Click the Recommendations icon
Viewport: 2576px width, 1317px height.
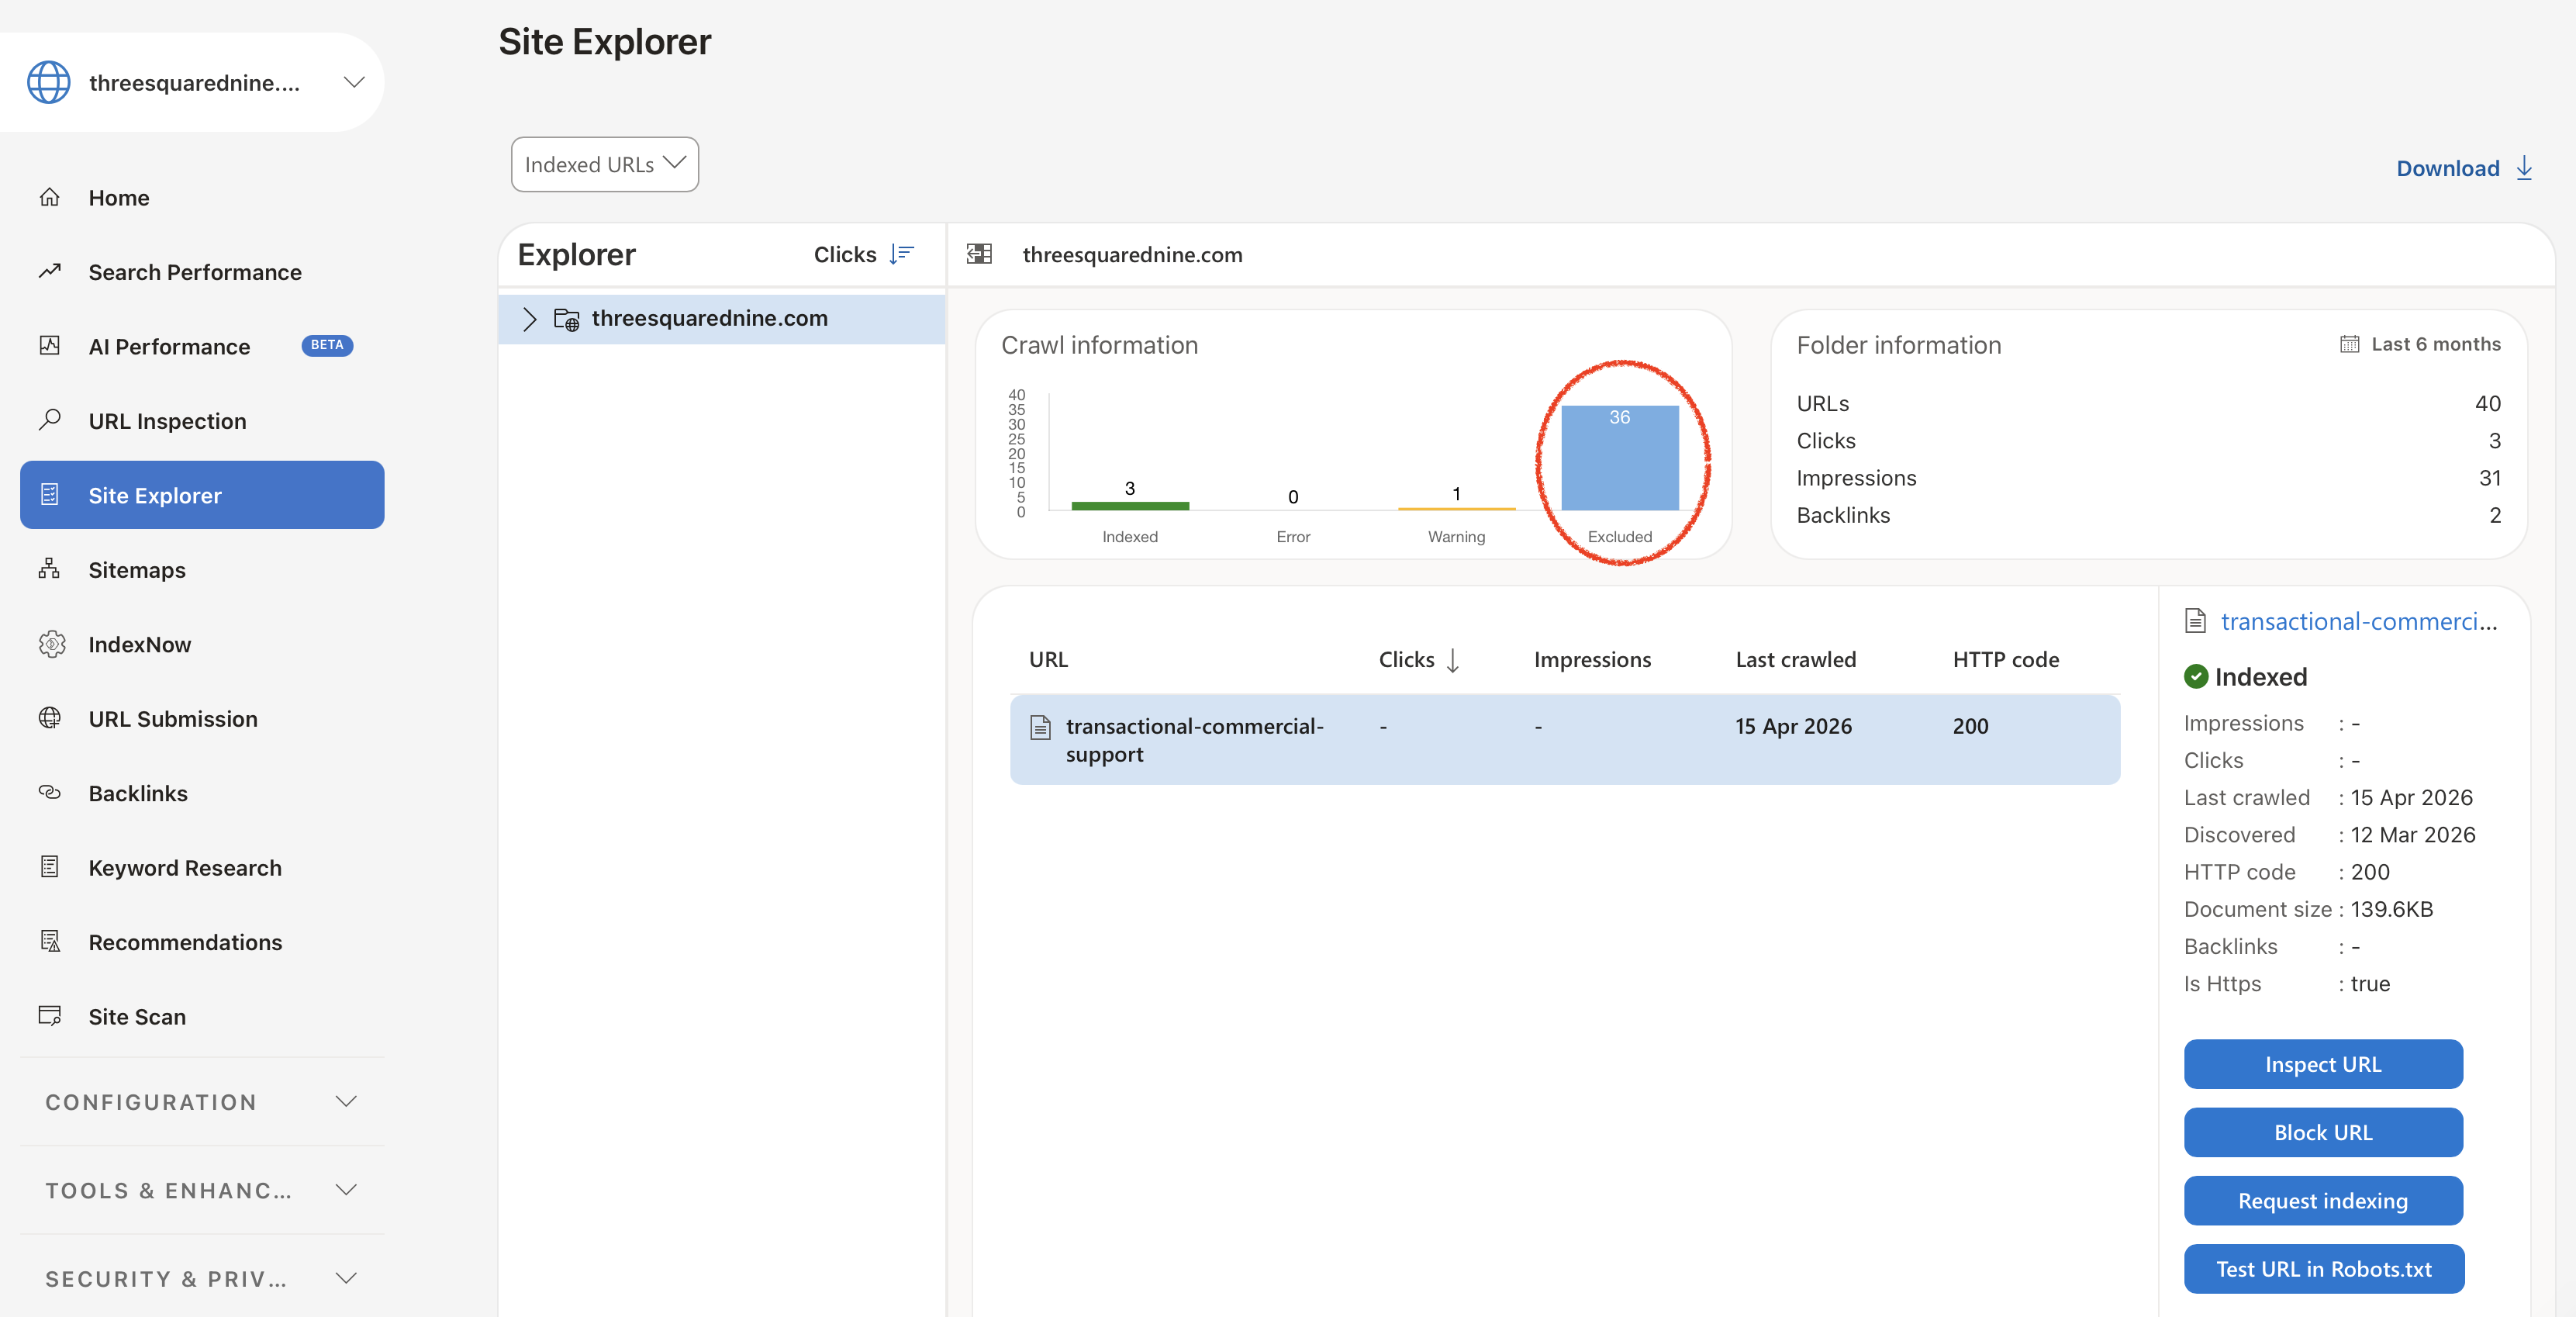pos(50,941)
